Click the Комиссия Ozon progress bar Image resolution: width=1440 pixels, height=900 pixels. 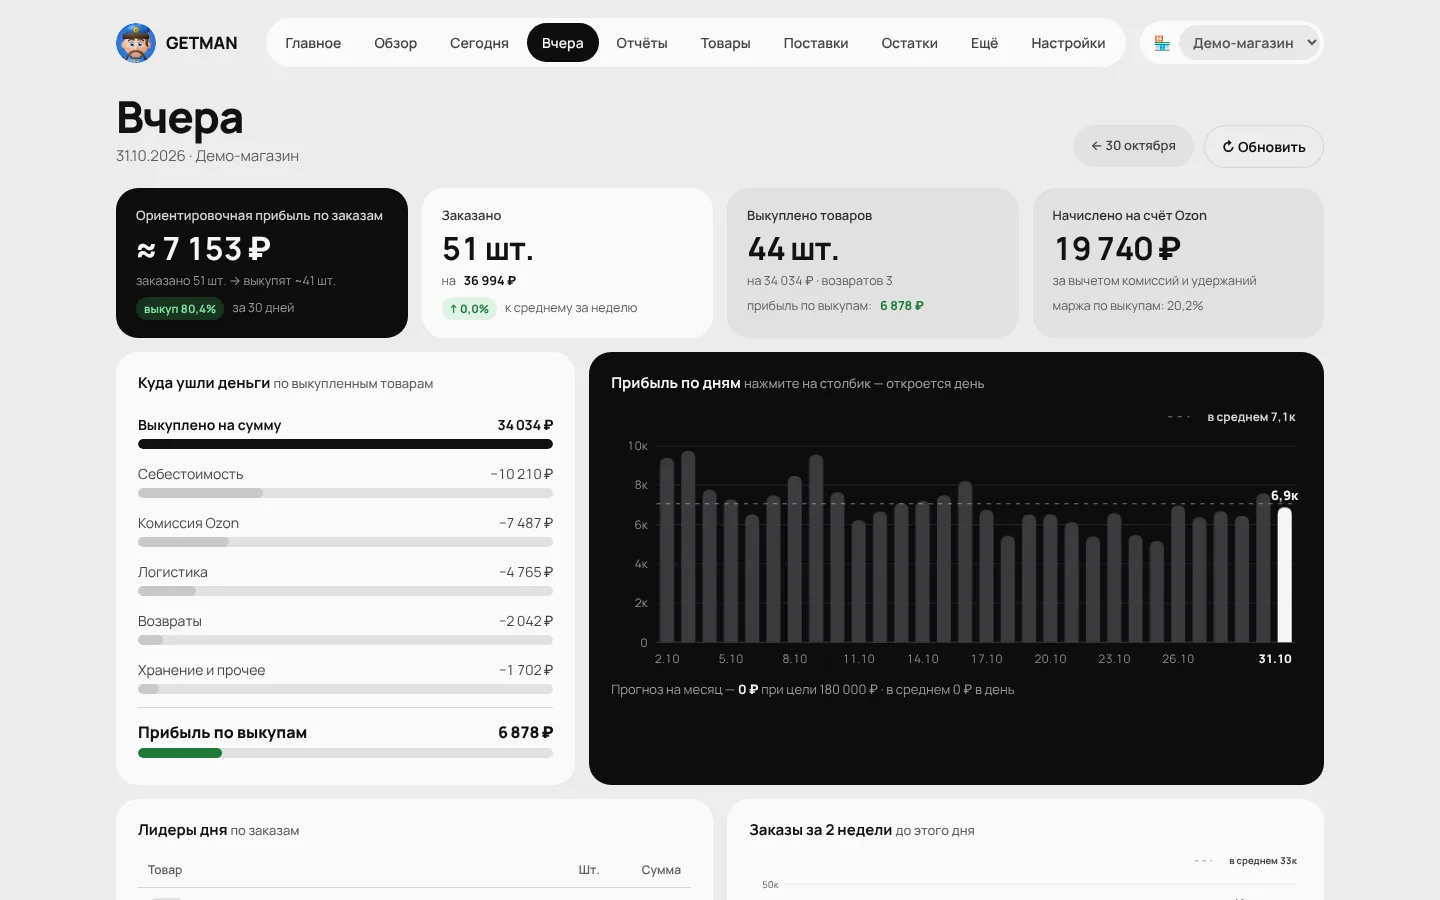click(x=345, y=542)
